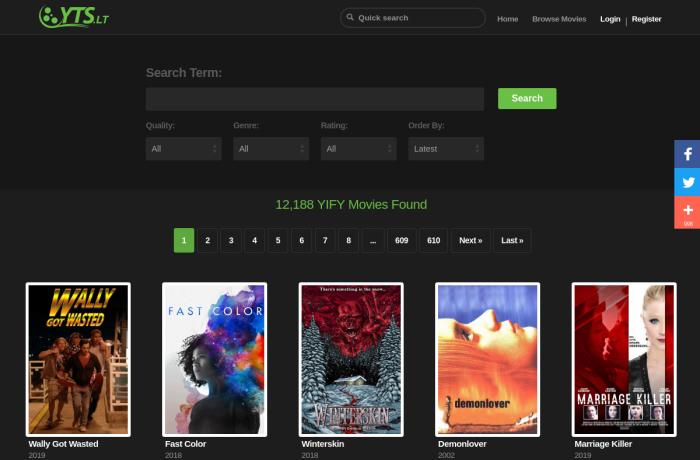Screen dimensions: 700x460
Task: Click the Fast Color title link
Action: (x=185, y=444)
